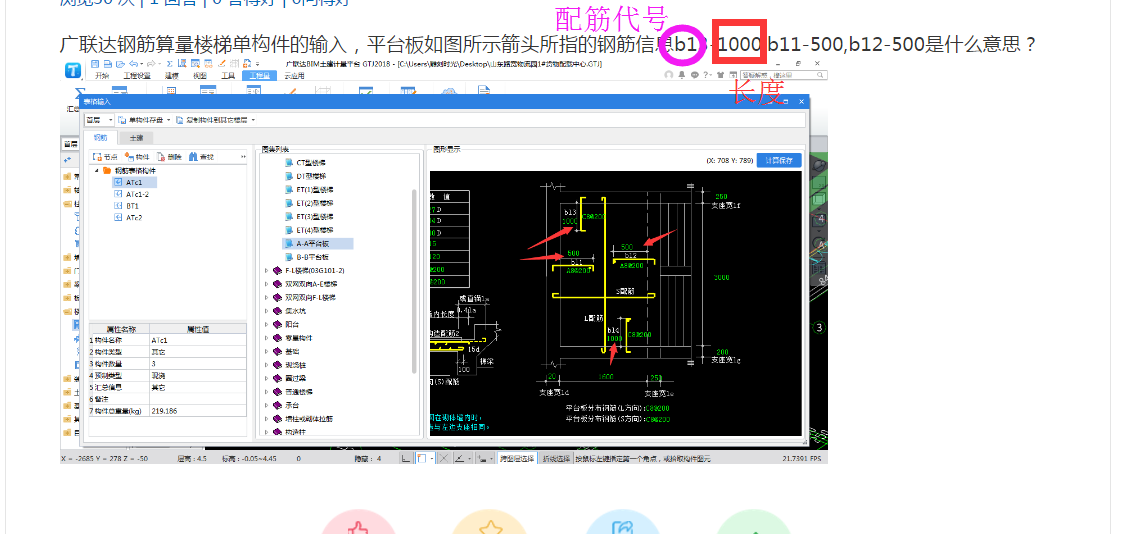Click the sigma sum icon in quick access toolbar
This screenshot has width=1140, height=534.
click(169, 63)
